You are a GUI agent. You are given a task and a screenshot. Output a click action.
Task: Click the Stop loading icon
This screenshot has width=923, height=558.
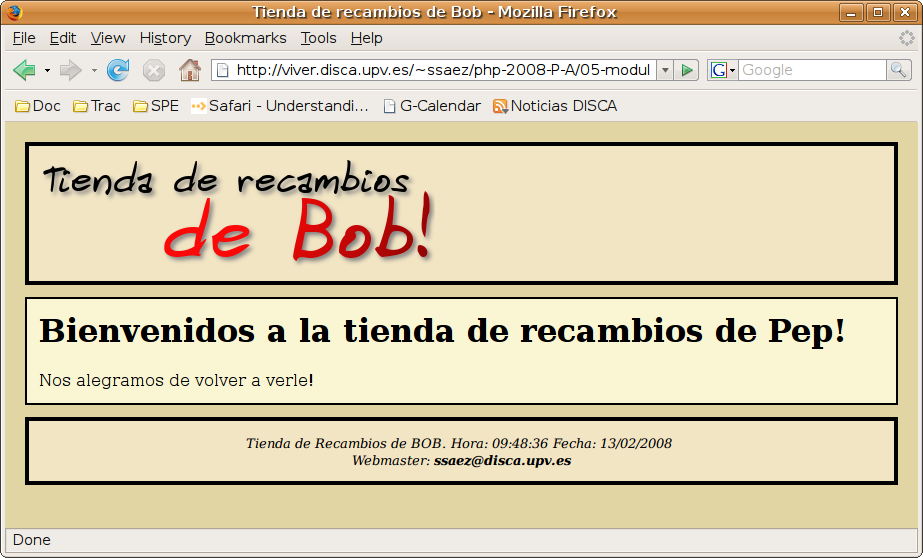(153, 70)
